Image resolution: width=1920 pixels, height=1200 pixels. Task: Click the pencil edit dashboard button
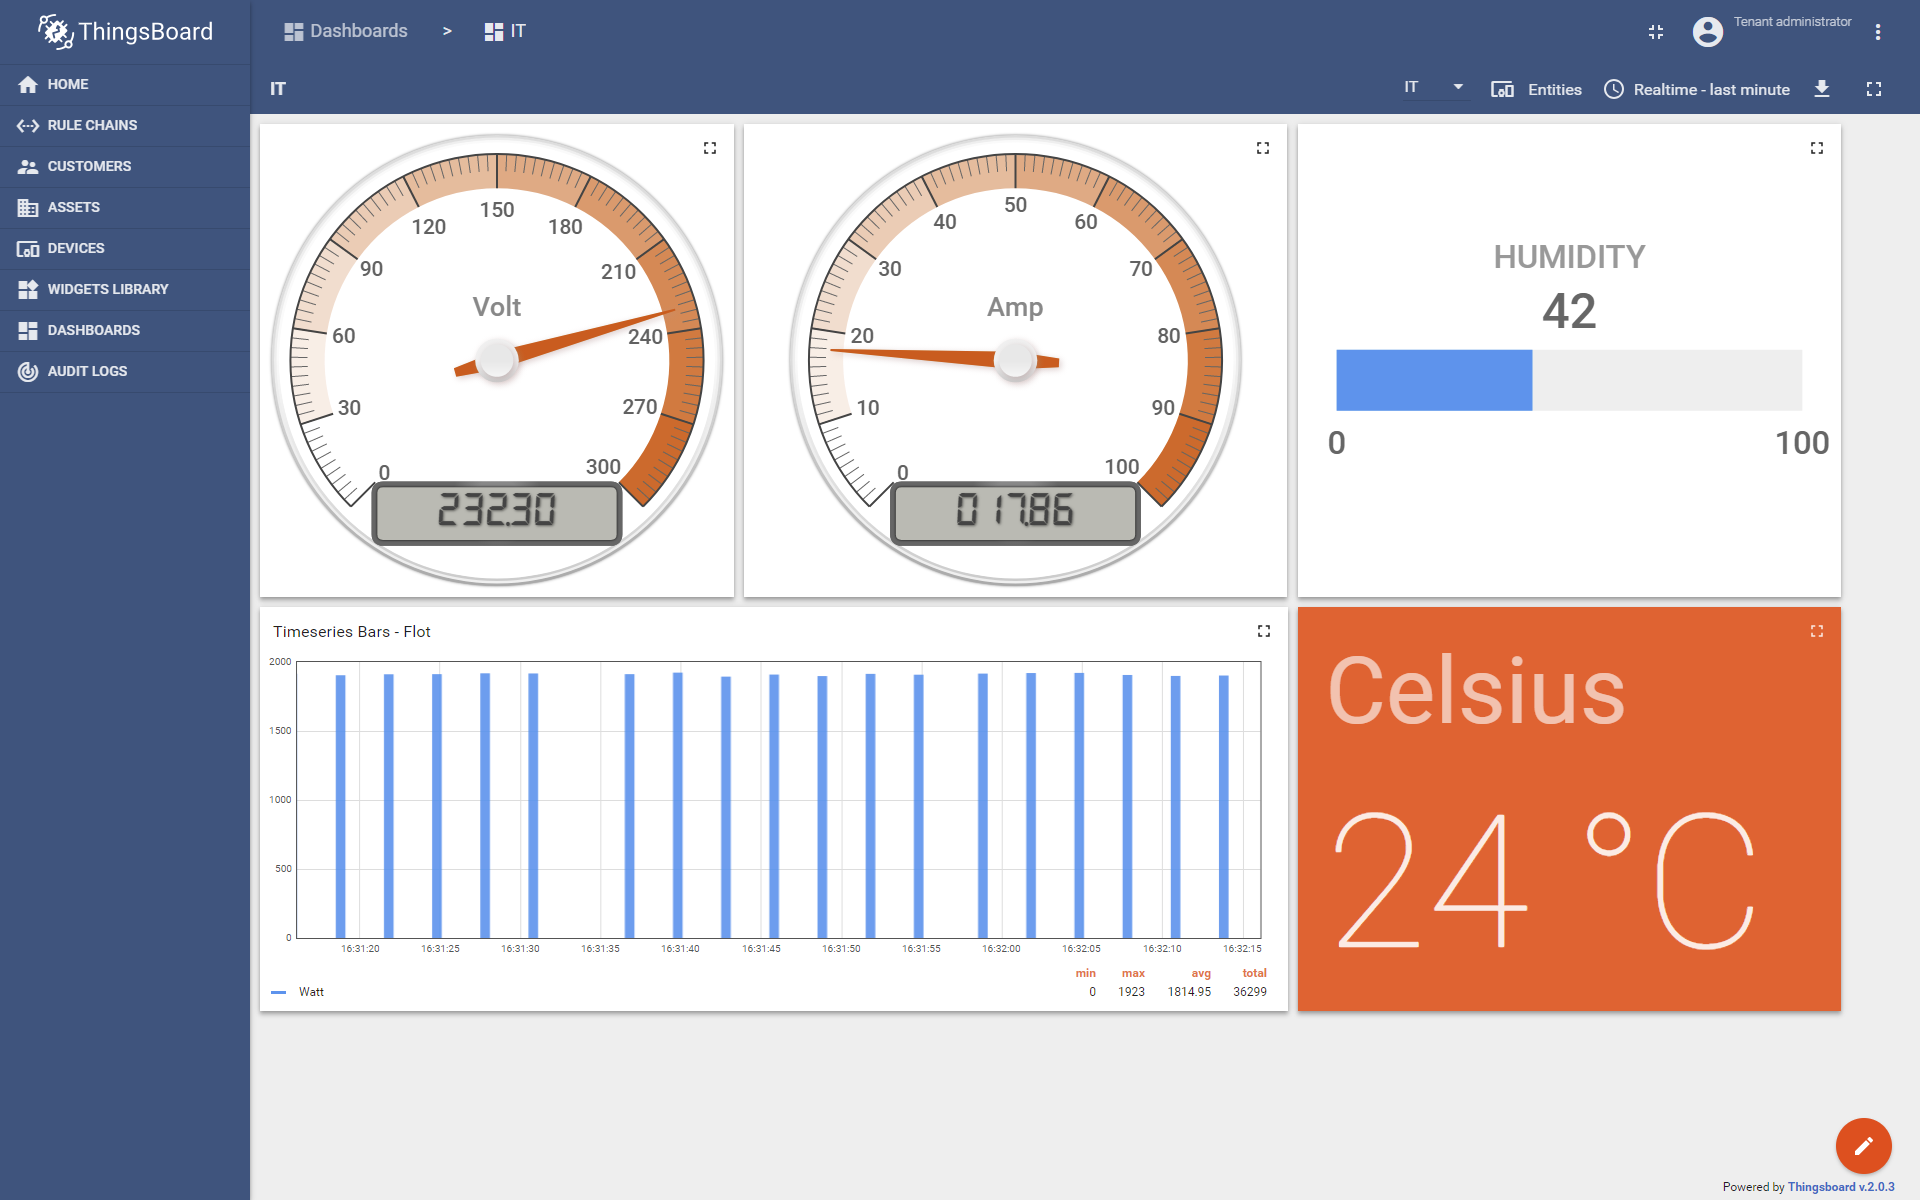[x=1863, y=1145]
